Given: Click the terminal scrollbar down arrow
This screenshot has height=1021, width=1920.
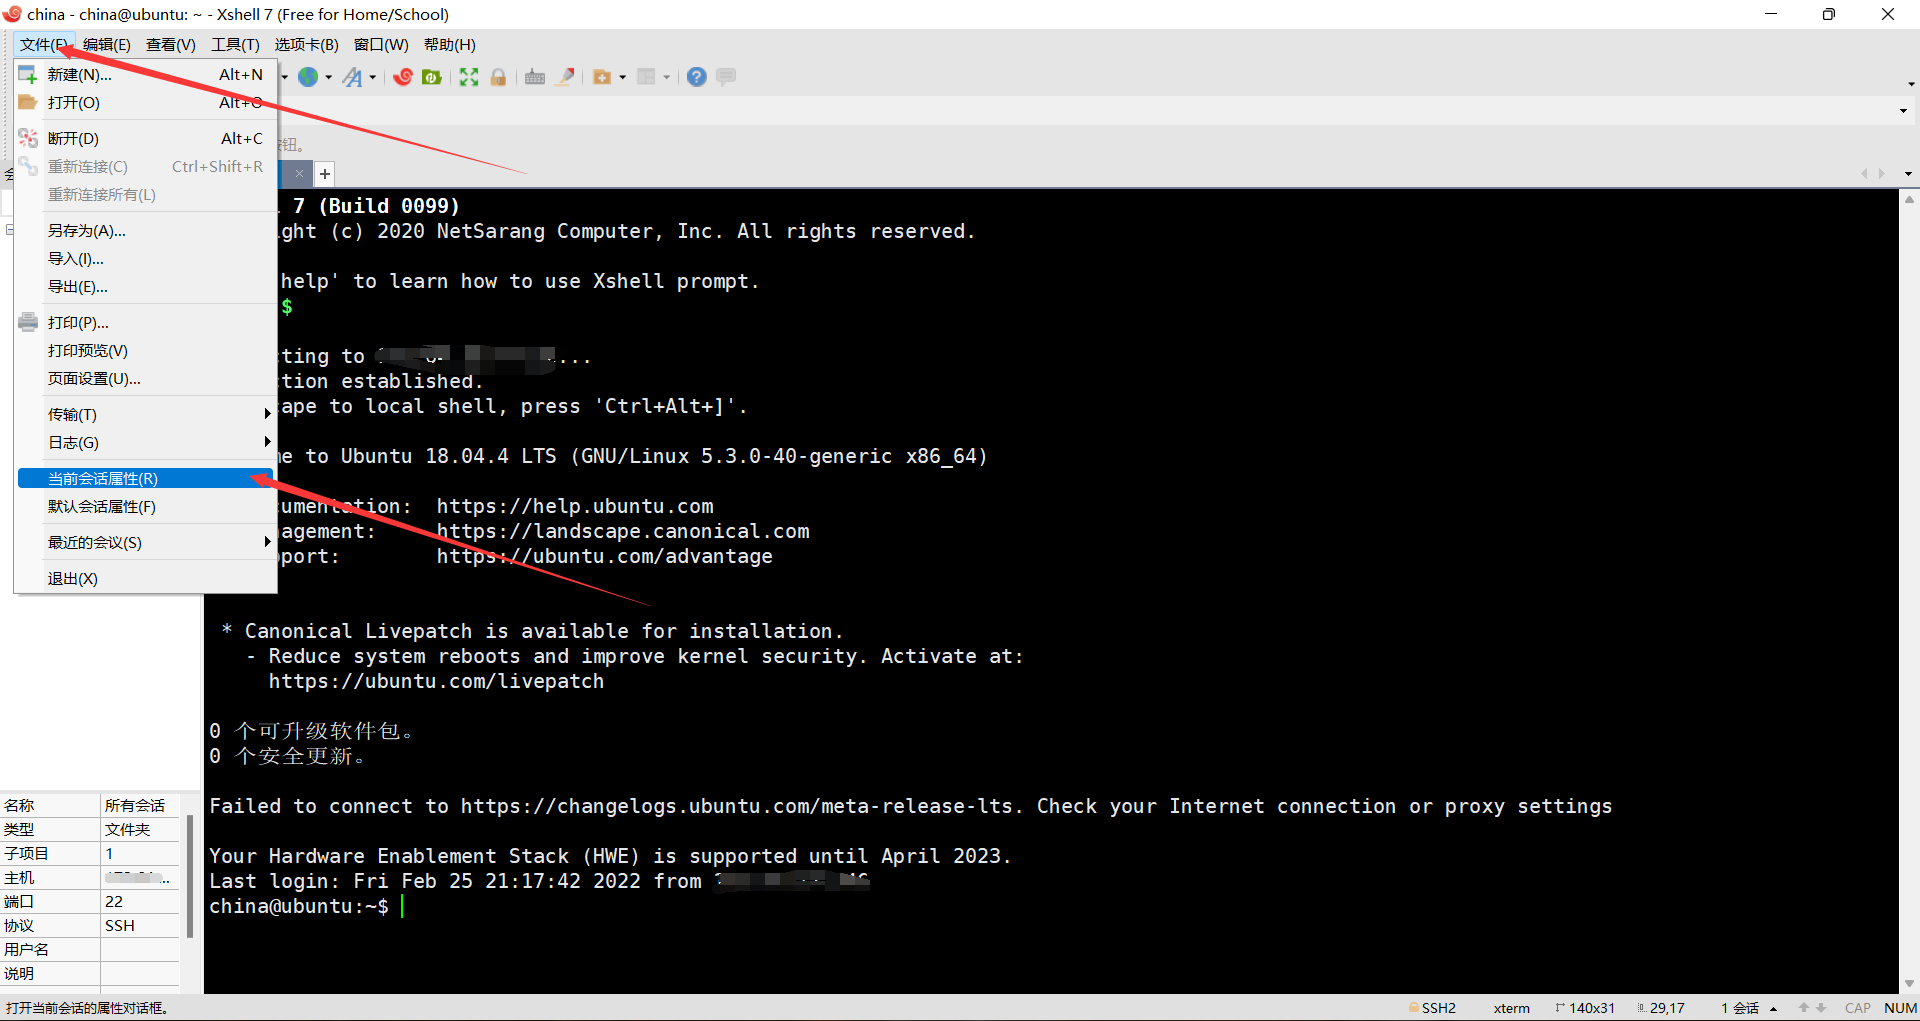Looking at the screenshot, I should (x=1909, y=983).
